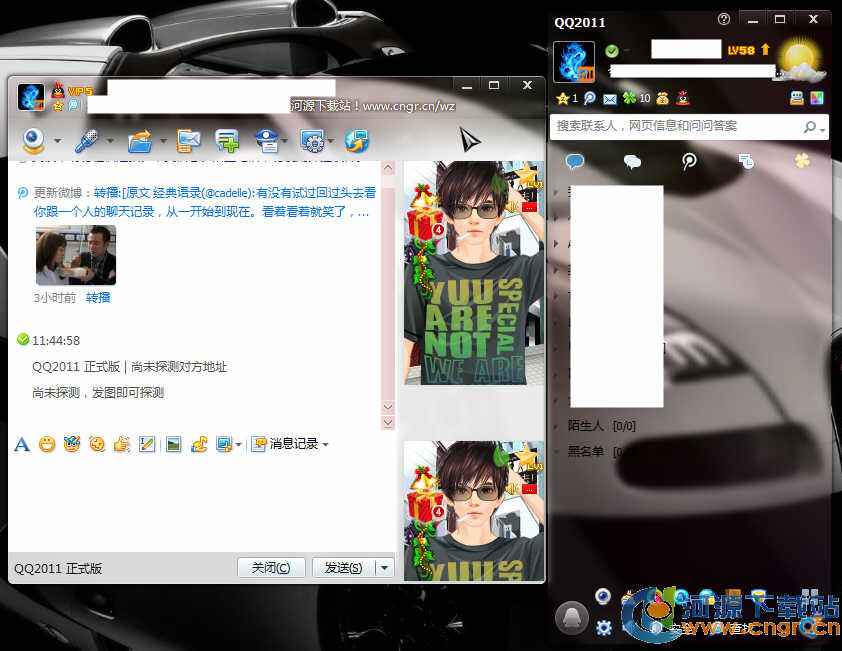Click the 转播 link under the thumbnail
This screenshot has height=651, width=842.
(x=98, y=297)
